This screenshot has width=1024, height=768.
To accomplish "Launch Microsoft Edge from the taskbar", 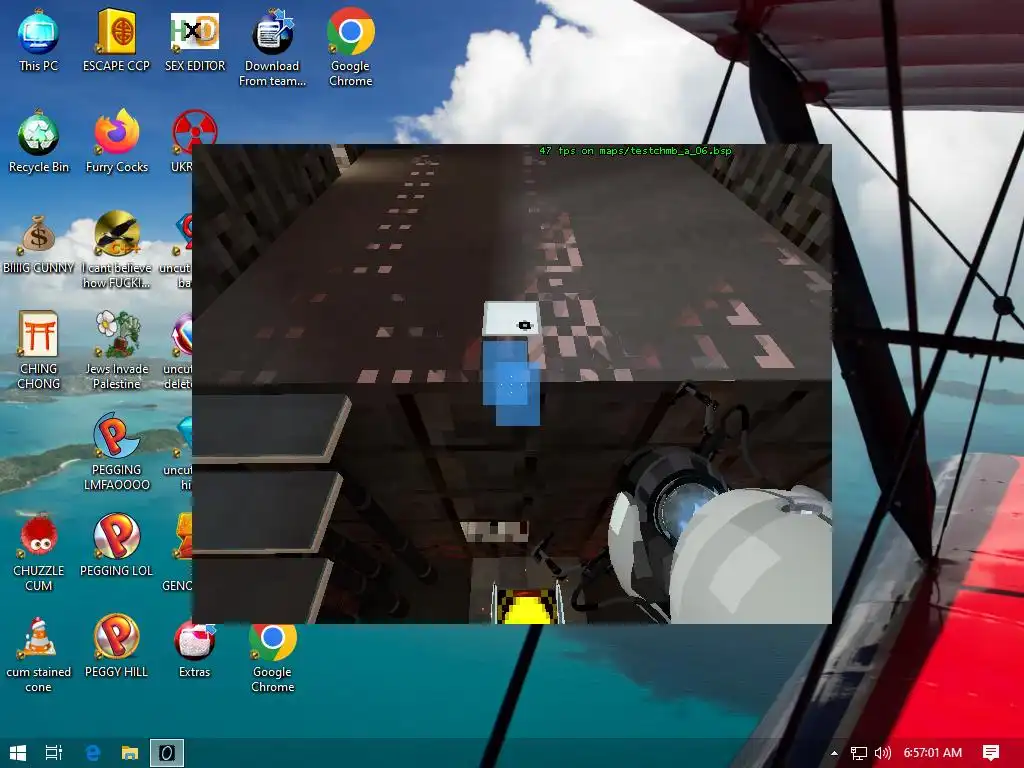I will pyautogui.click(x=93, y=753).
